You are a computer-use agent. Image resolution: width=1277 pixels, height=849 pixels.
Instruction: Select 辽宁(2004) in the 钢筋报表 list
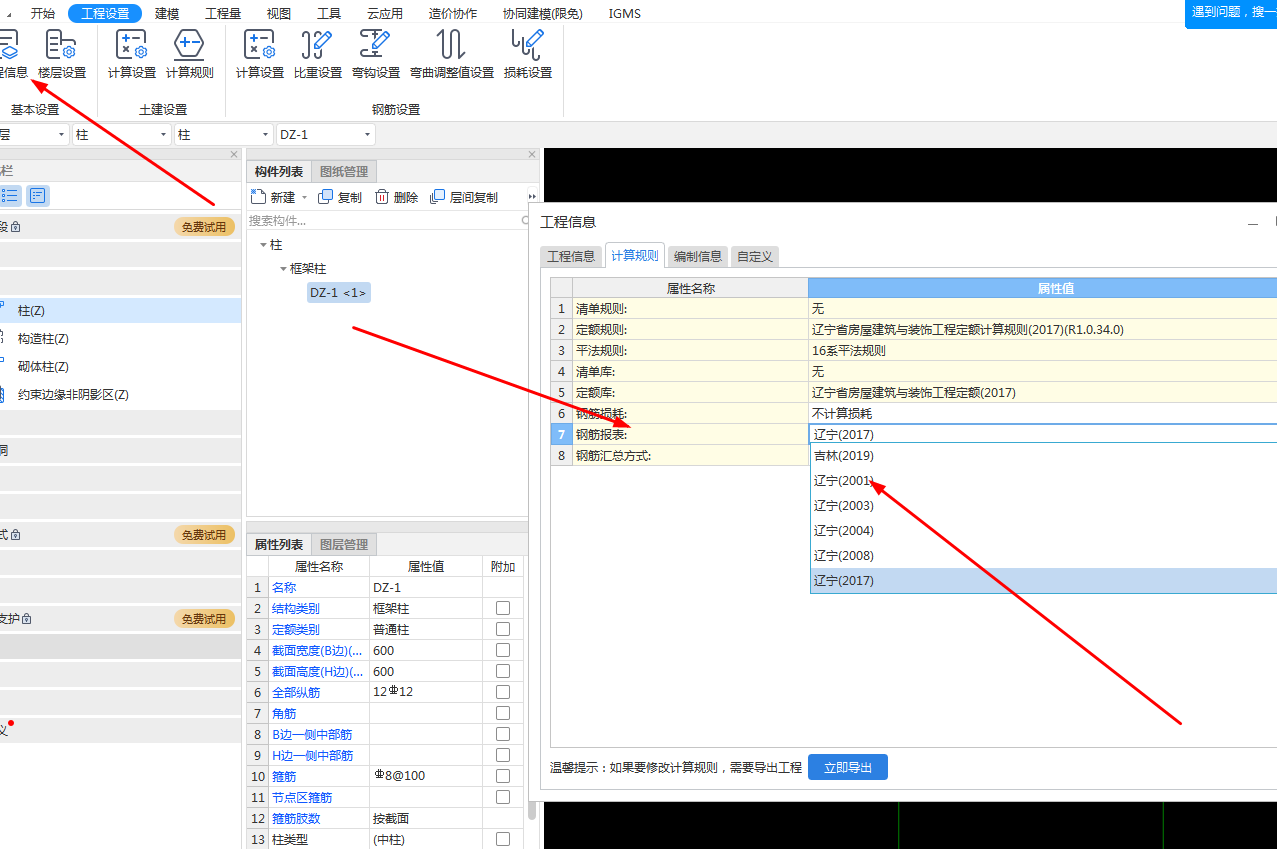[x=1043, y=530]
